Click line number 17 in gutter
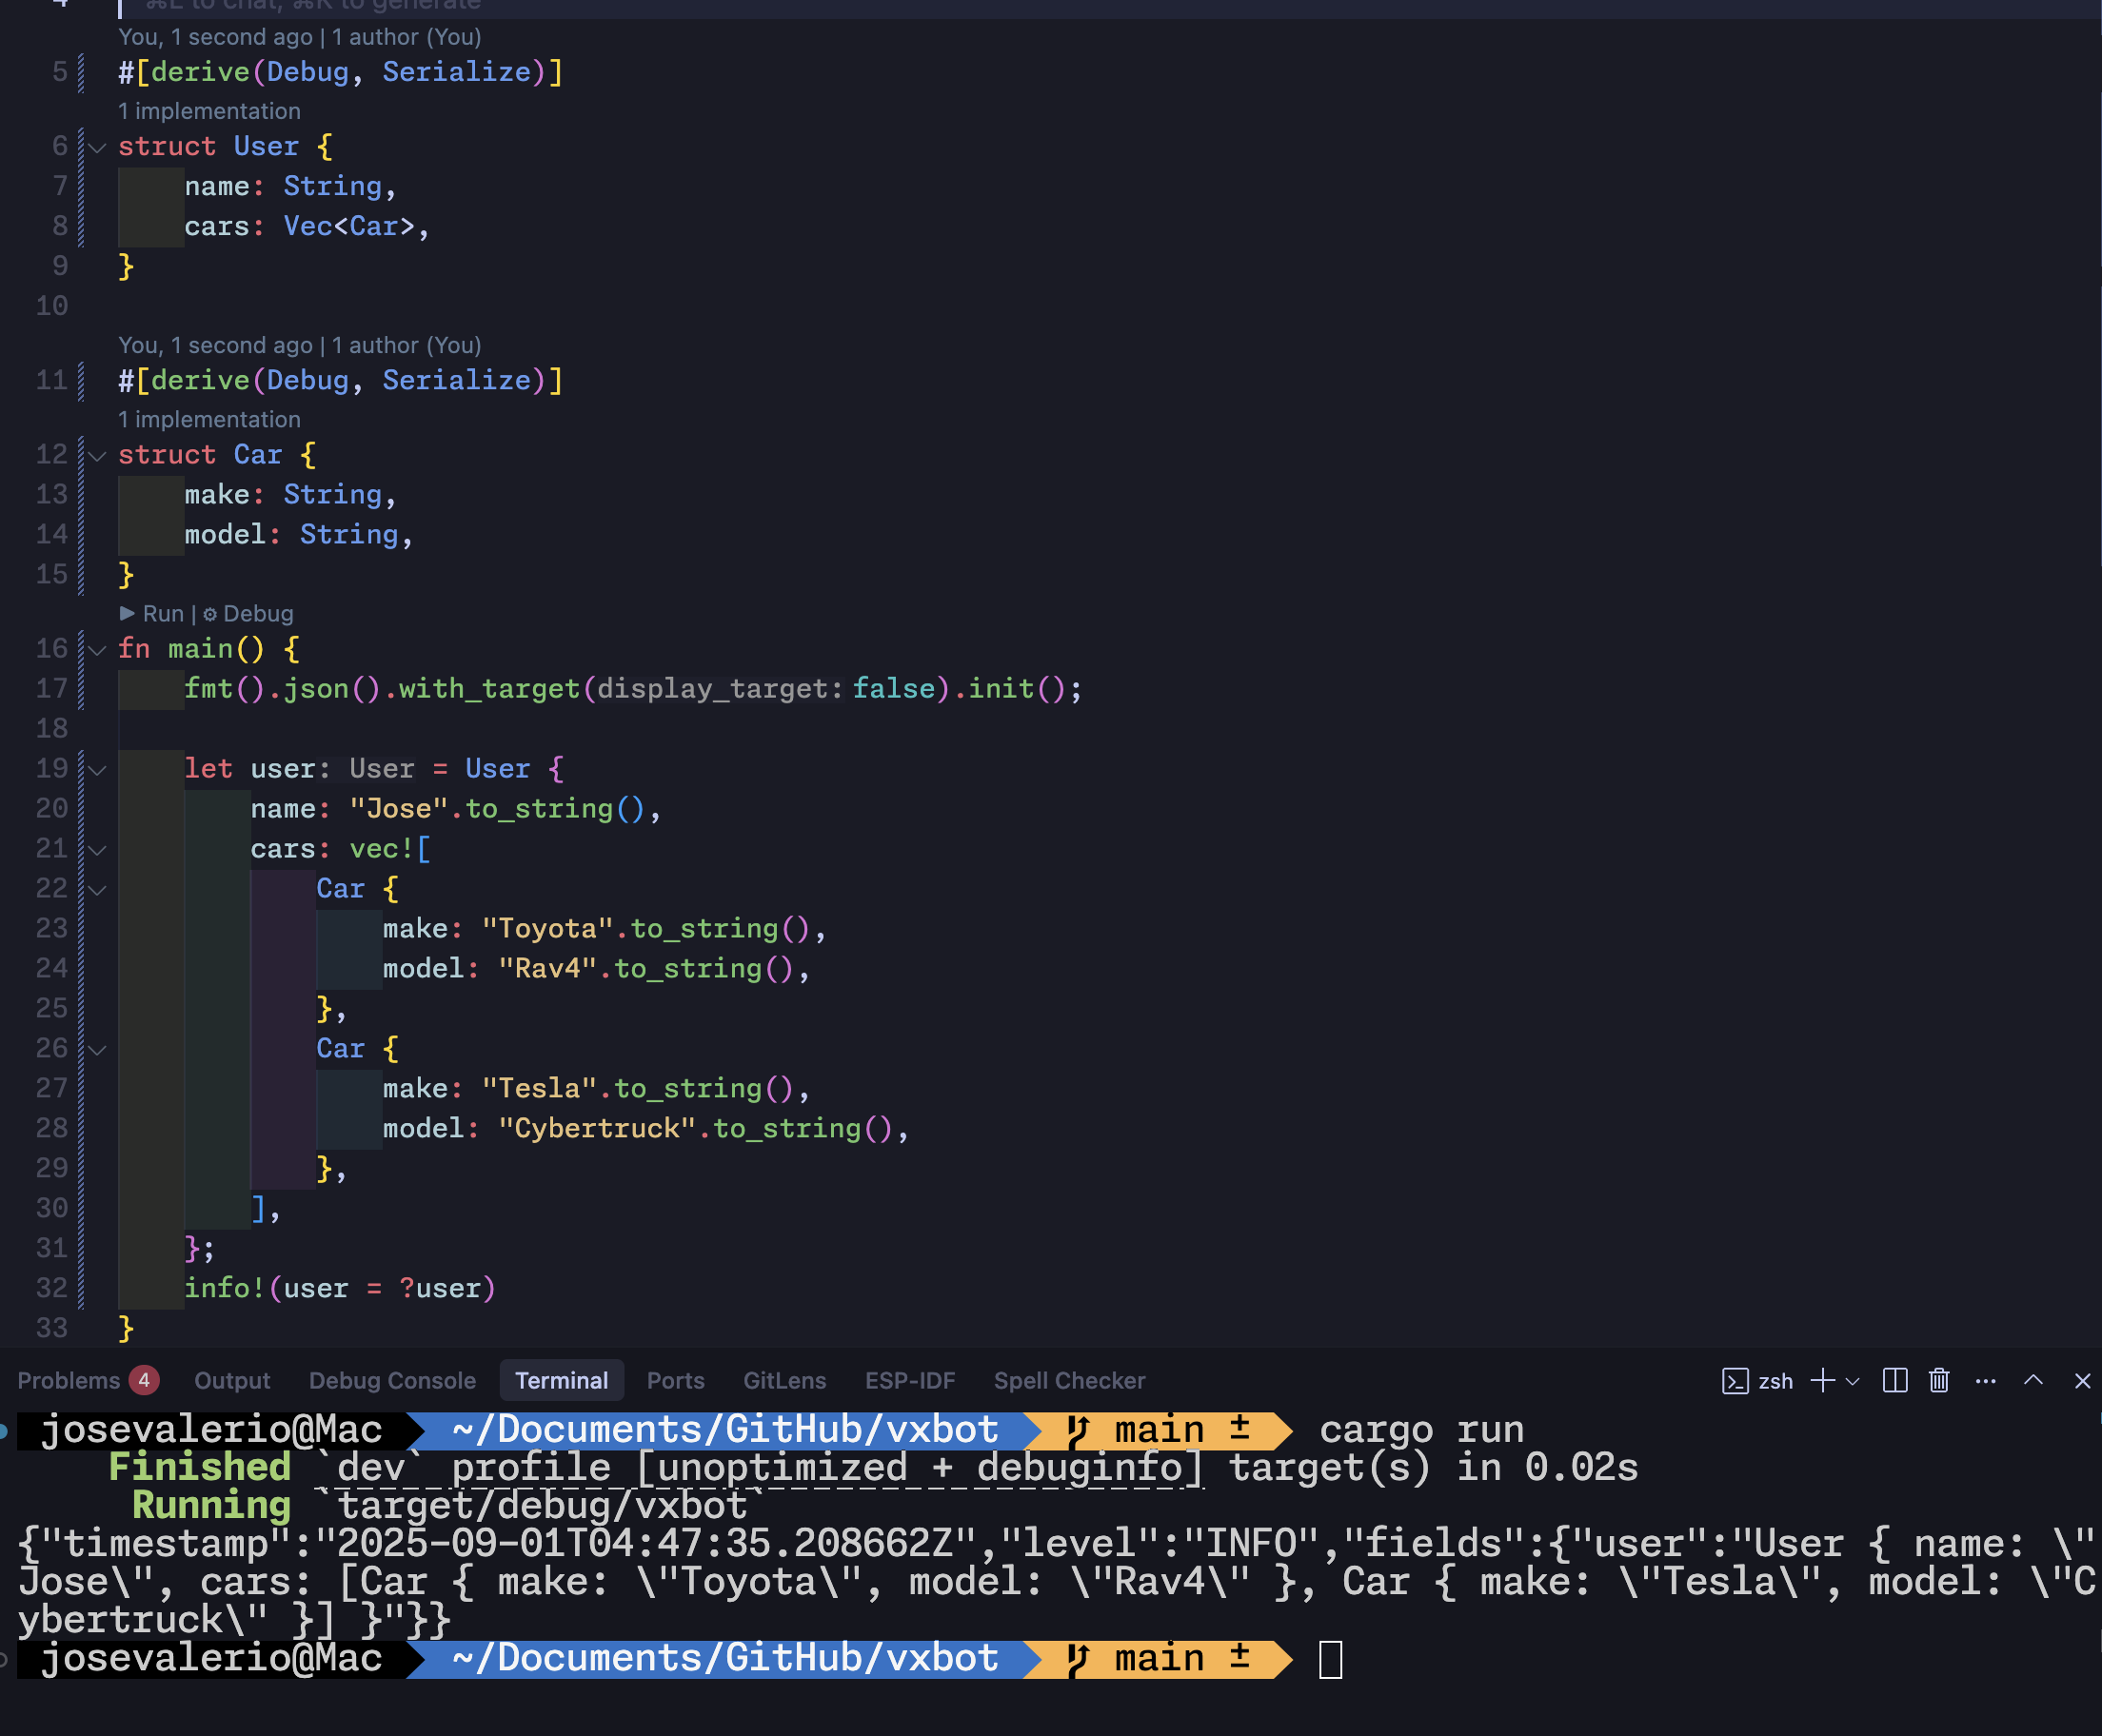2102x1736 pixels. coord(52,689)
